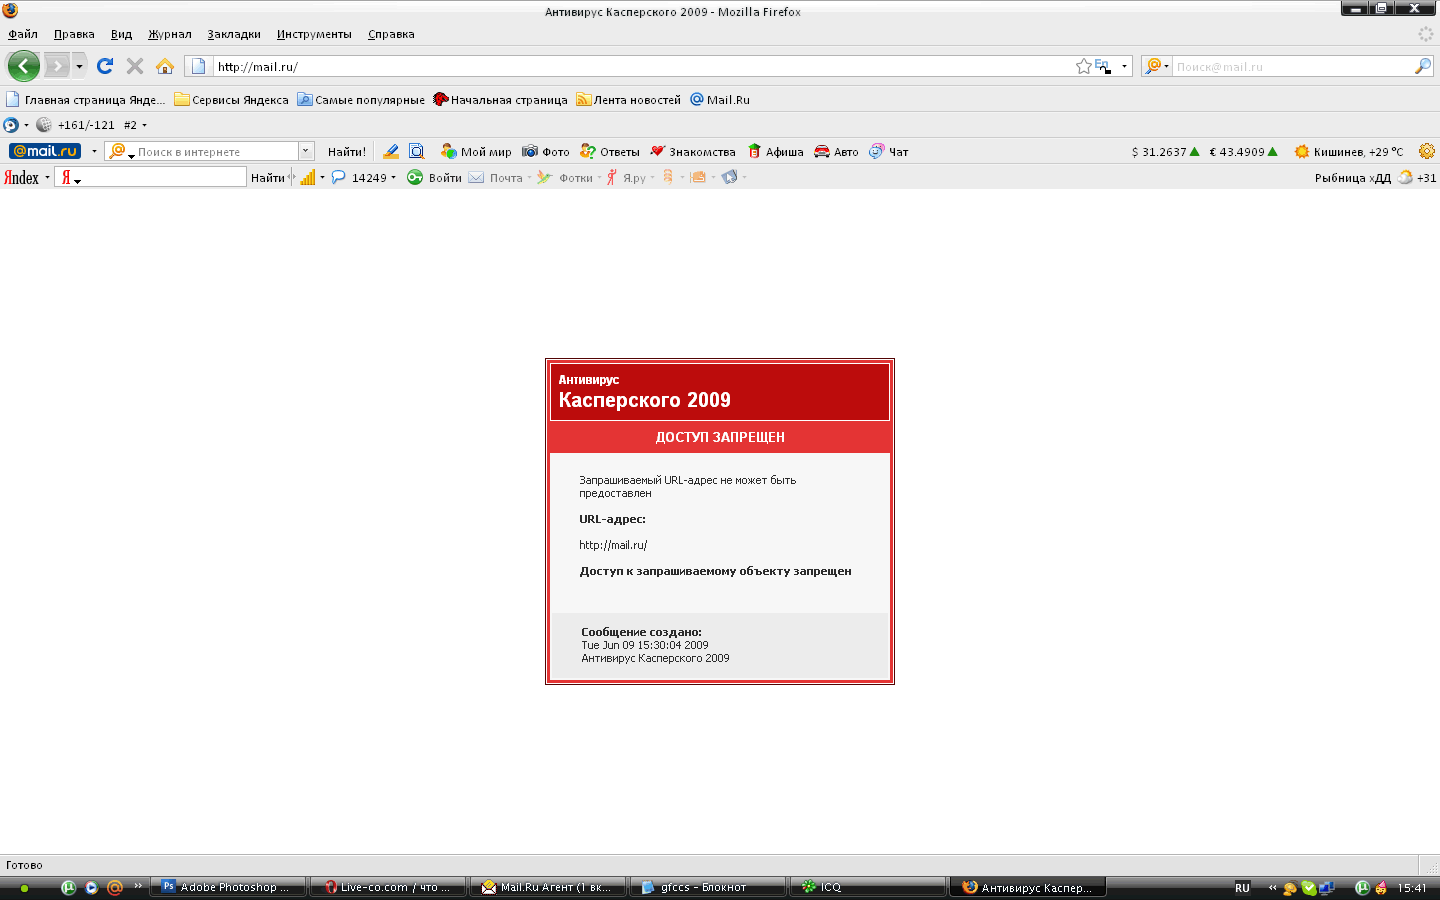The height and width of the screenshot is (900, 1440).
Task: Open the Фото camera shortcut
Action: point(545,152)
